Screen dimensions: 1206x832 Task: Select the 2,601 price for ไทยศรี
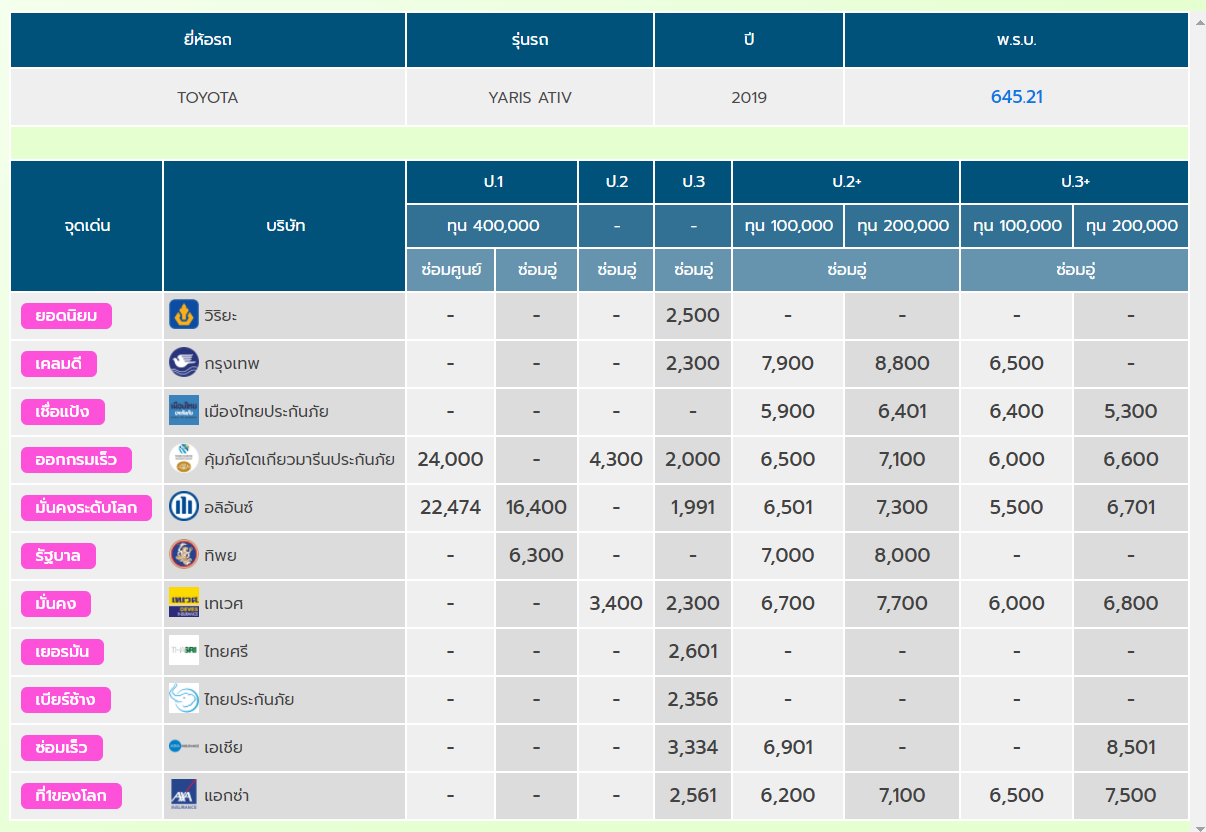(694, 651)
